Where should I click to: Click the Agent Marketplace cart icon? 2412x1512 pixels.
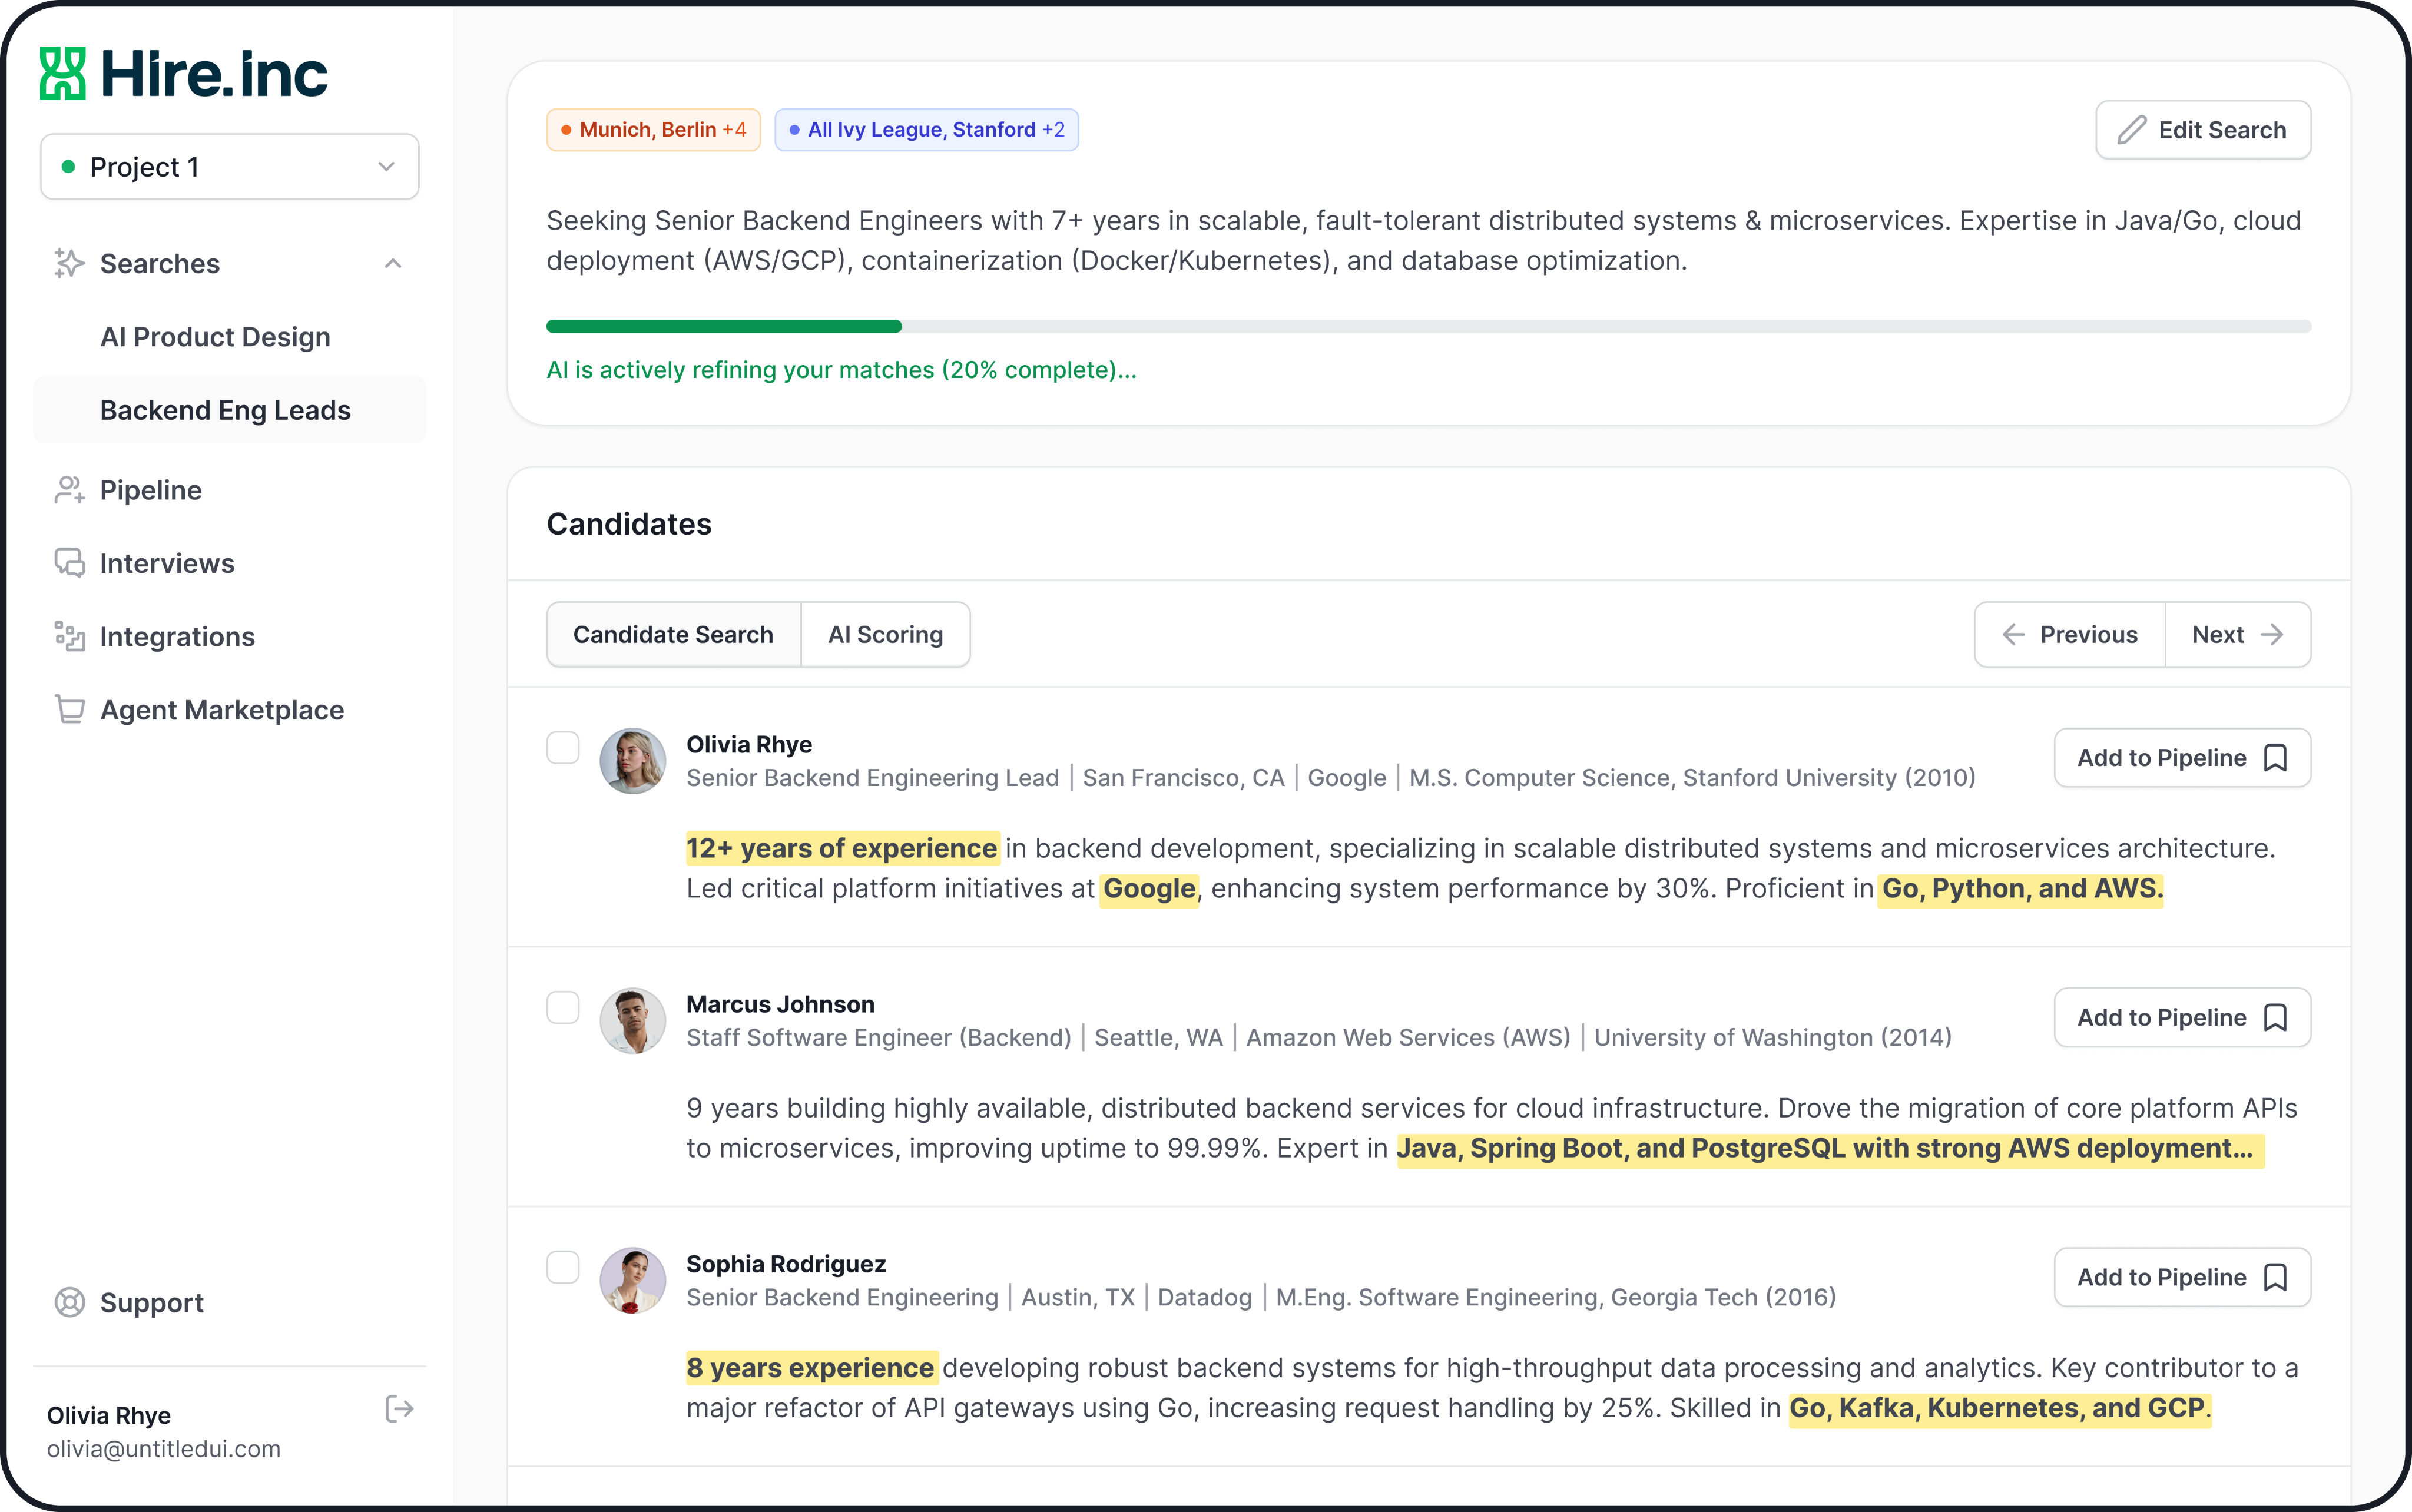(69, 709)
